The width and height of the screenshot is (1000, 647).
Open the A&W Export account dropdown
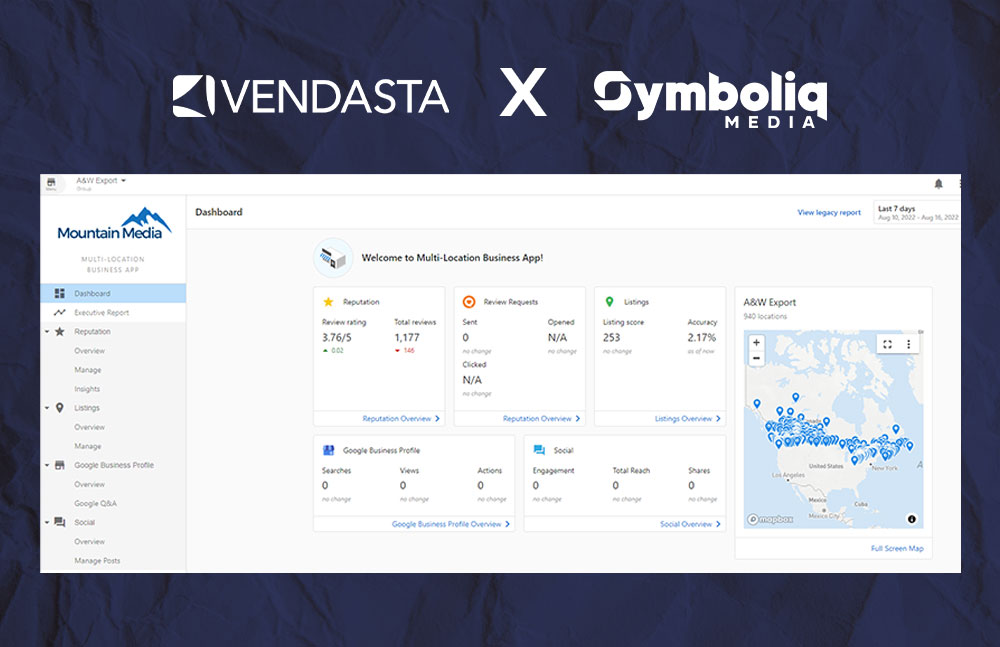pos(101,181)
